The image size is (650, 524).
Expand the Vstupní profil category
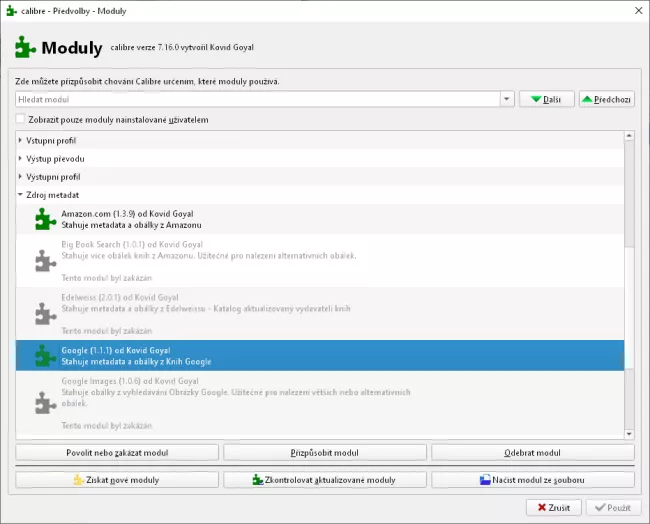coord(20,141)
